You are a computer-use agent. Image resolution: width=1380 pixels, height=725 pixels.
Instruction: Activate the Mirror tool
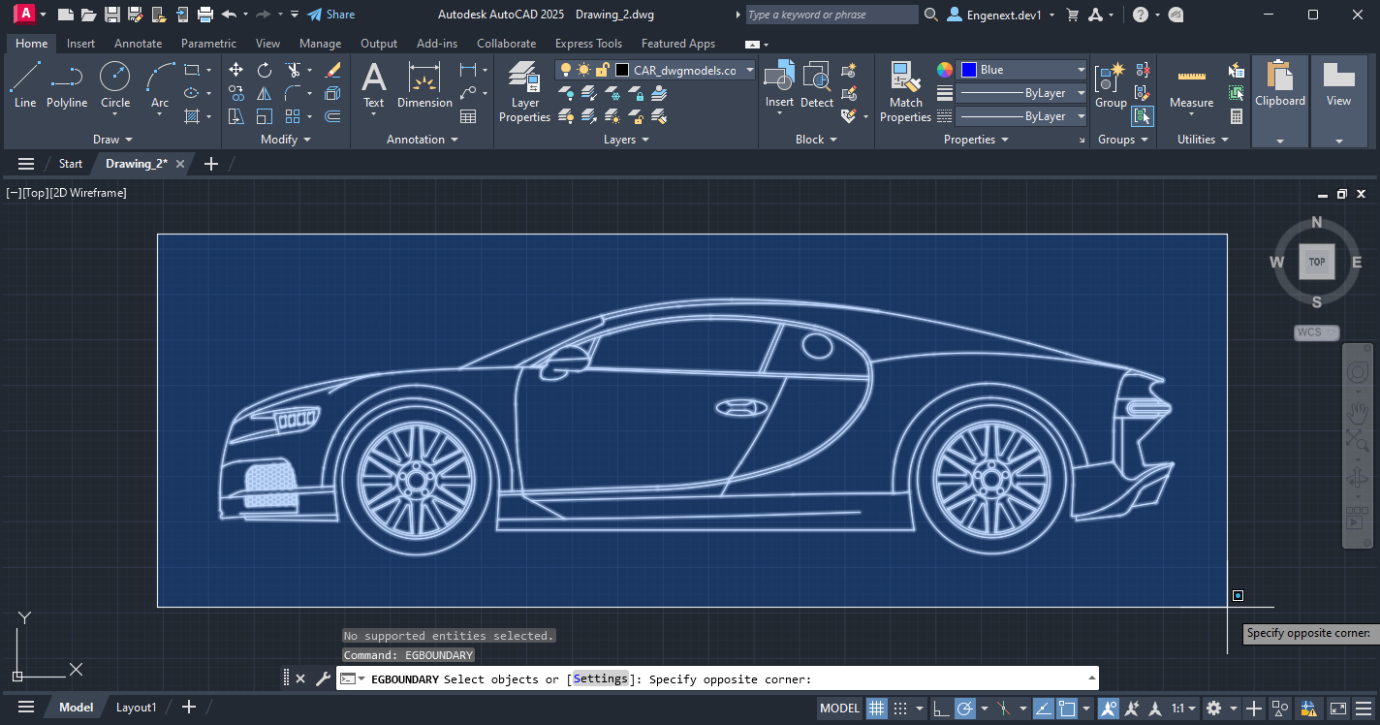click(x=264, y=93)
